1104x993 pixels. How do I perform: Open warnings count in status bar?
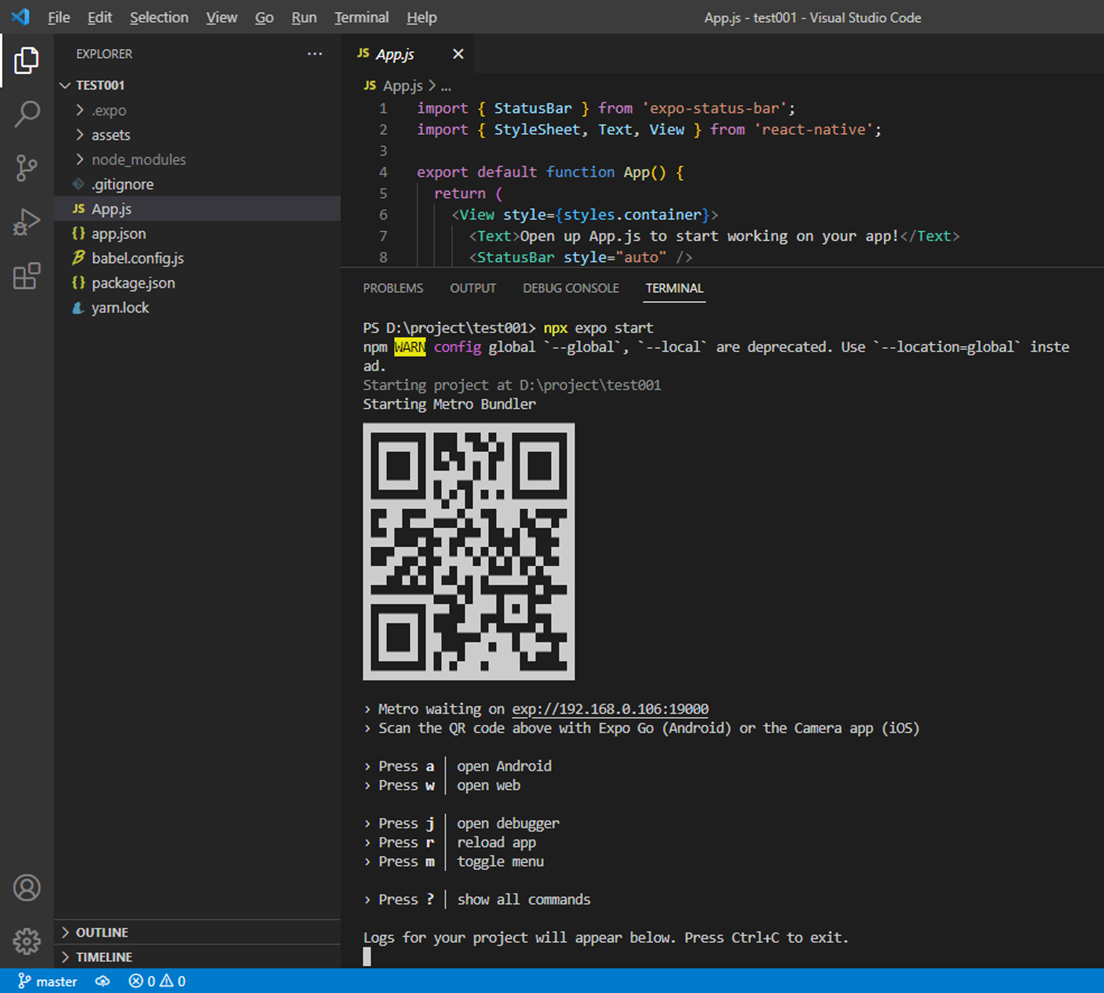click(x=172, y=981)
